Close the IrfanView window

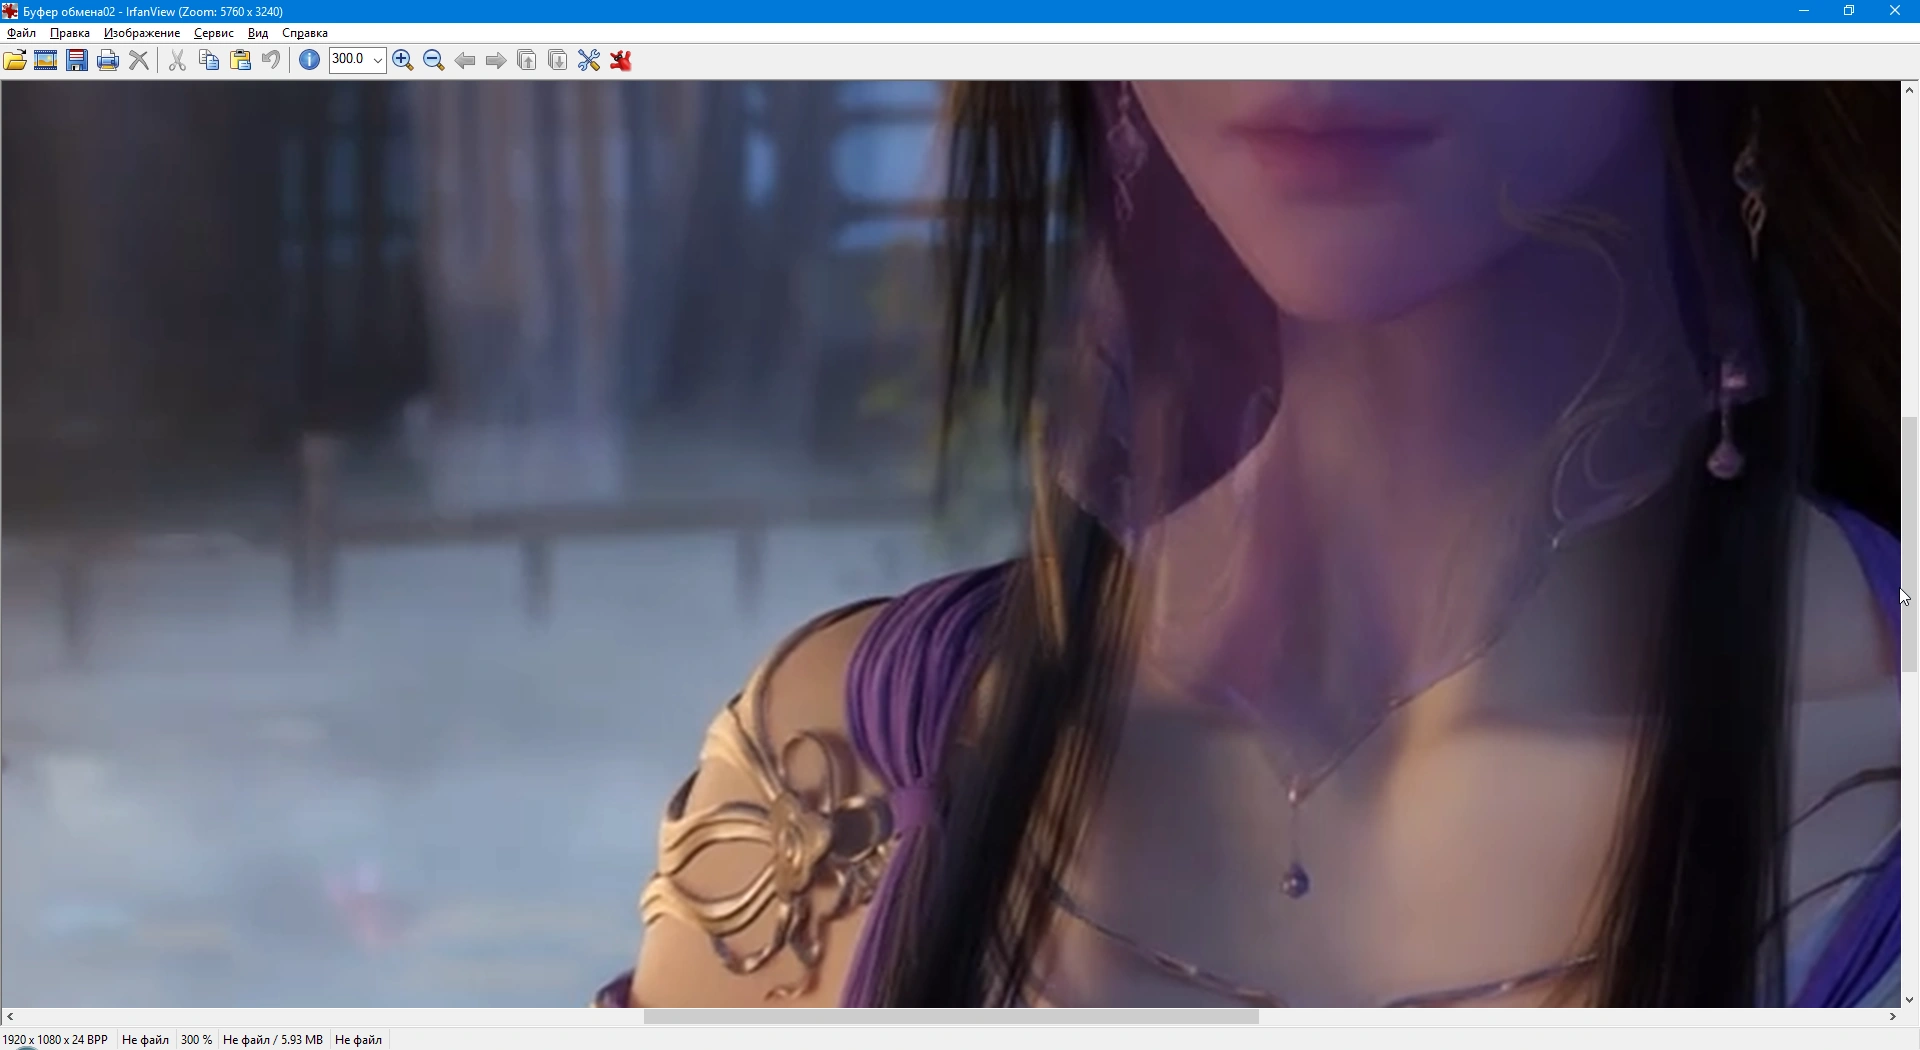tap(1896, 11)
